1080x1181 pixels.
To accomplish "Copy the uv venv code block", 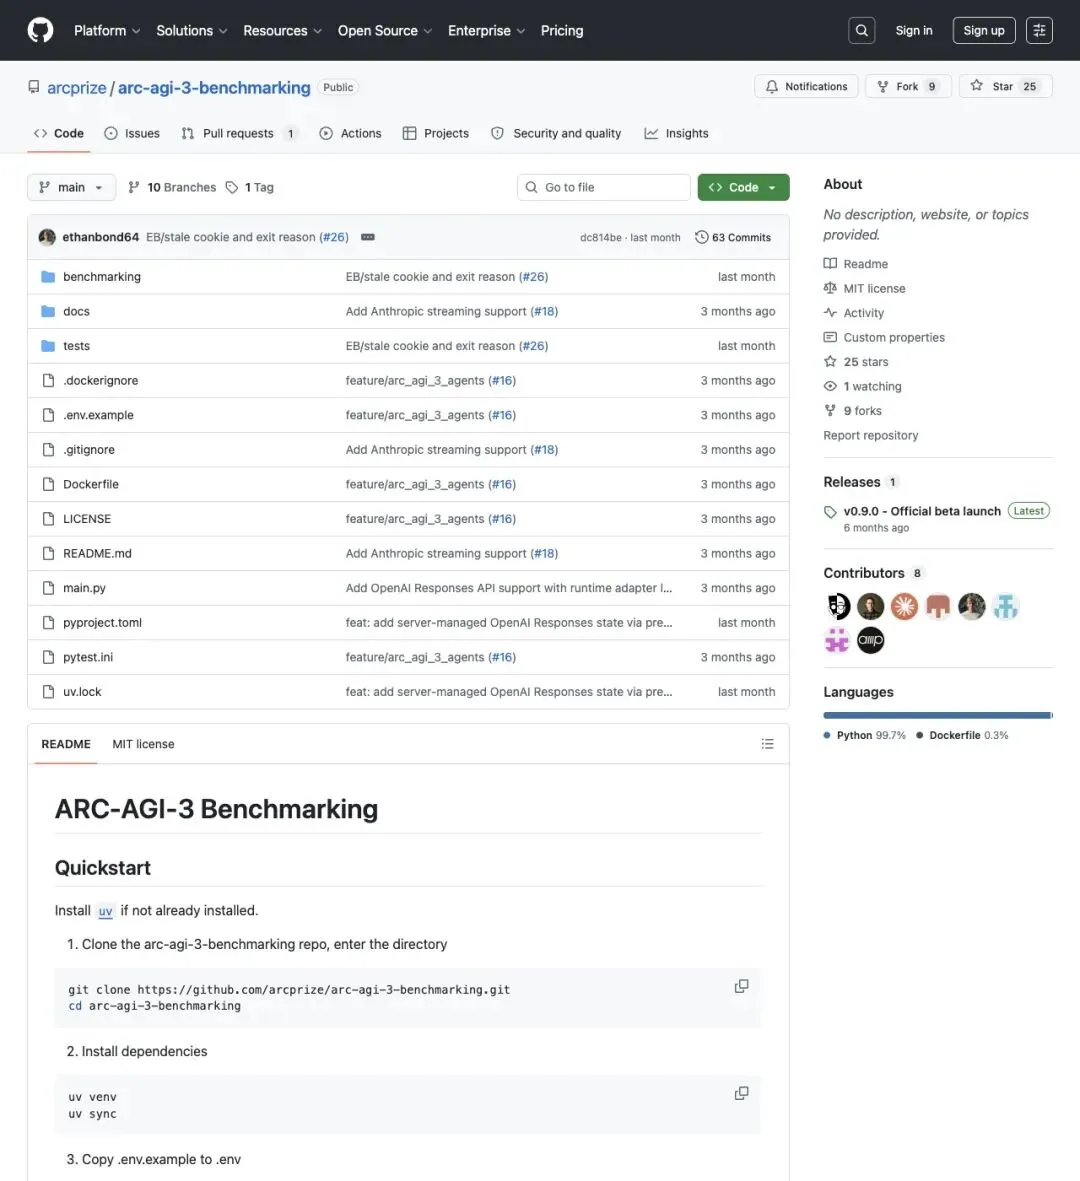I will point(741,1093).
